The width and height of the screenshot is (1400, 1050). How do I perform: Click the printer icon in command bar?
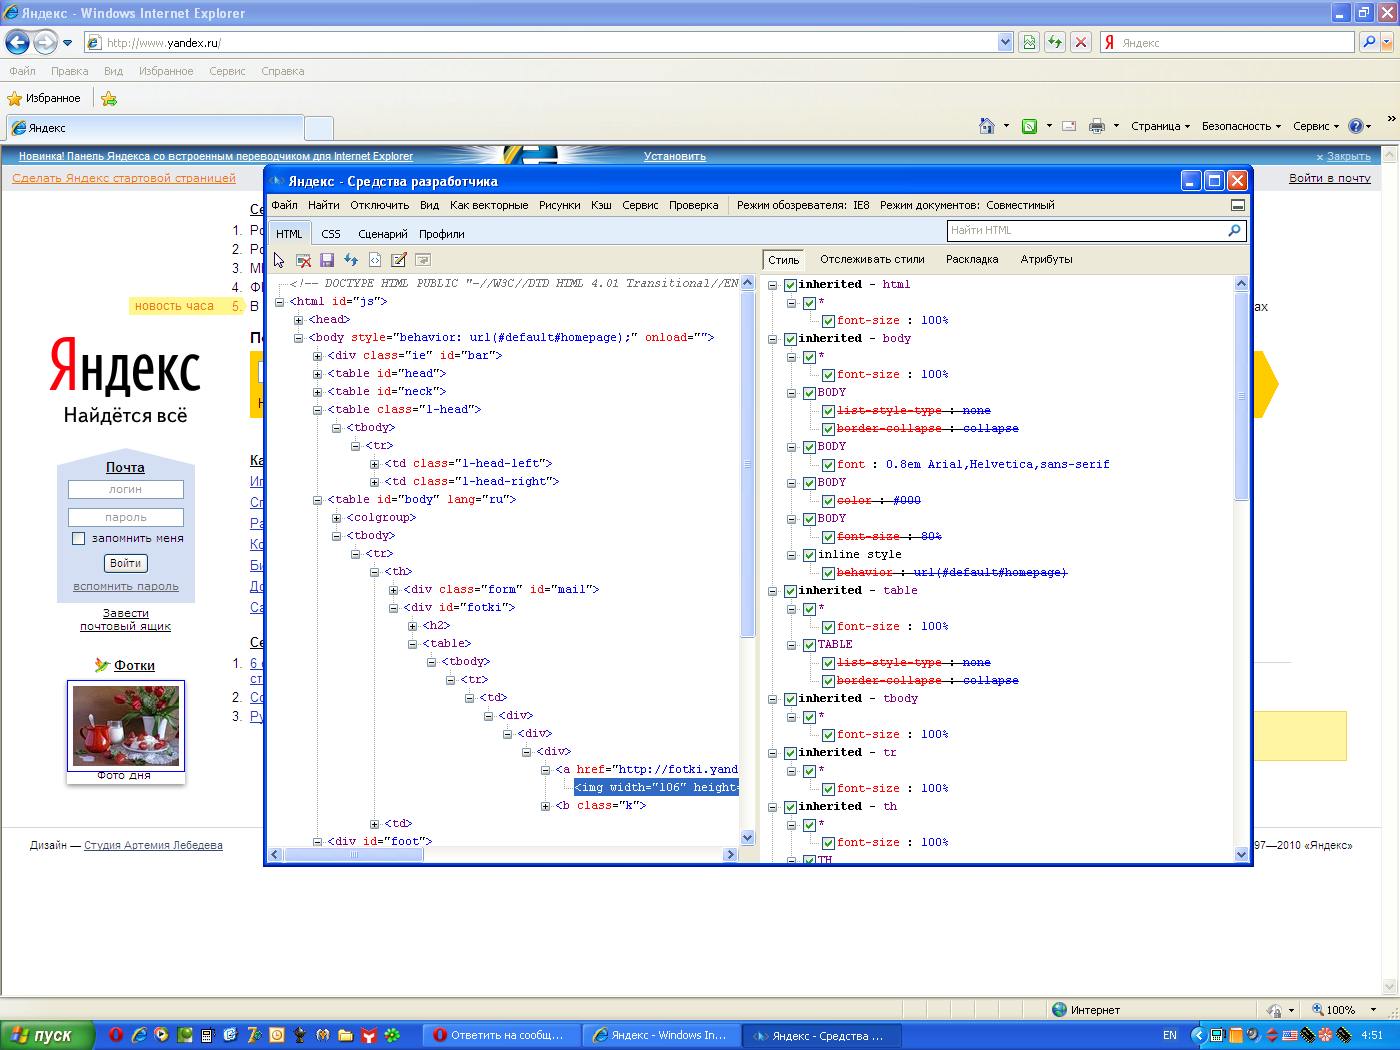coord(1097,126)
